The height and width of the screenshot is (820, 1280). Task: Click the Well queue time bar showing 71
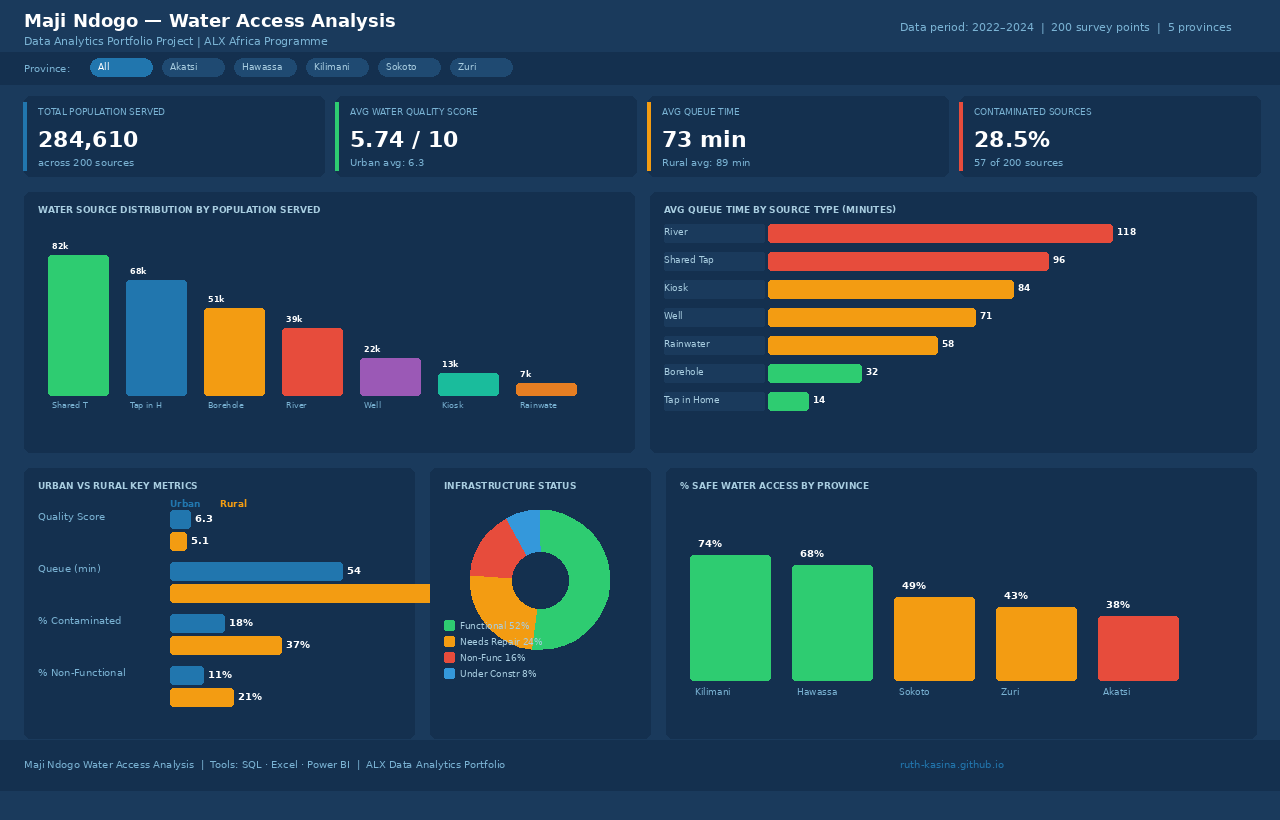[872, 317]
